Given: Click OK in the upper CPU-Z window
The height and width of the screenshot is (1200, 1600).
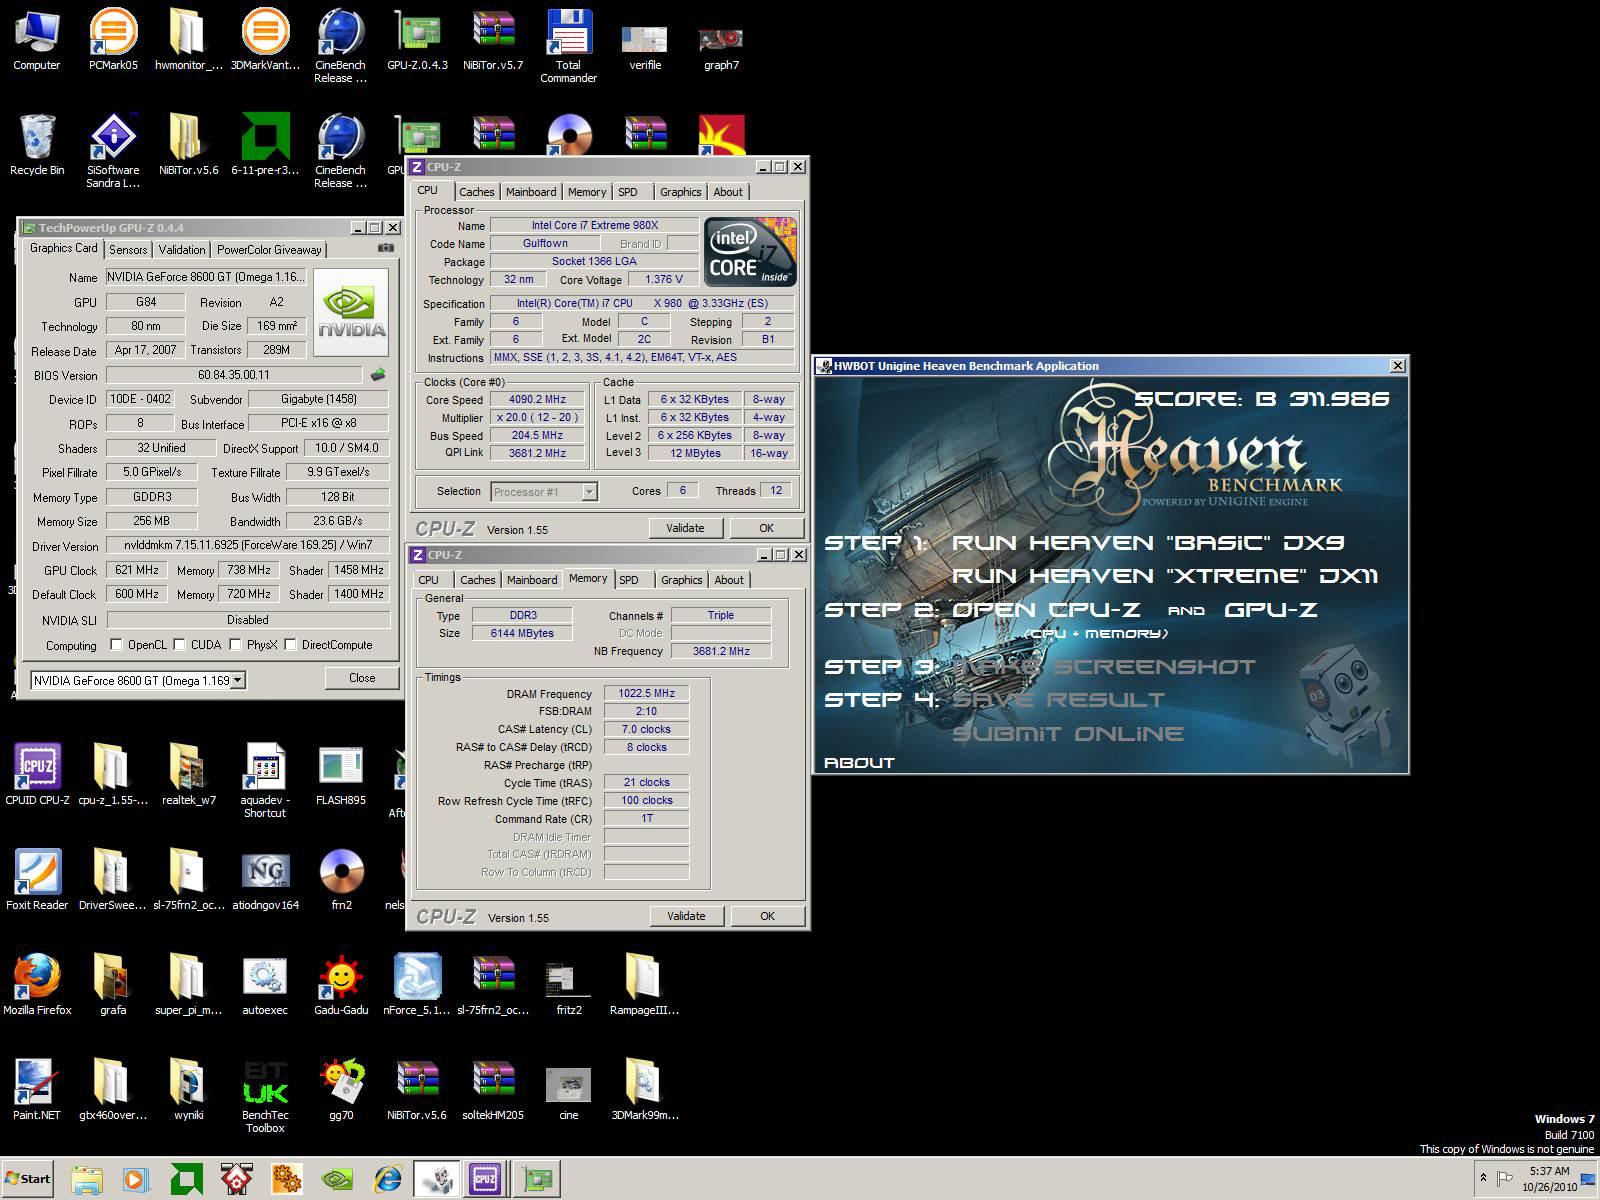Looking at the screenshot, I should click(x=766, y=528).
